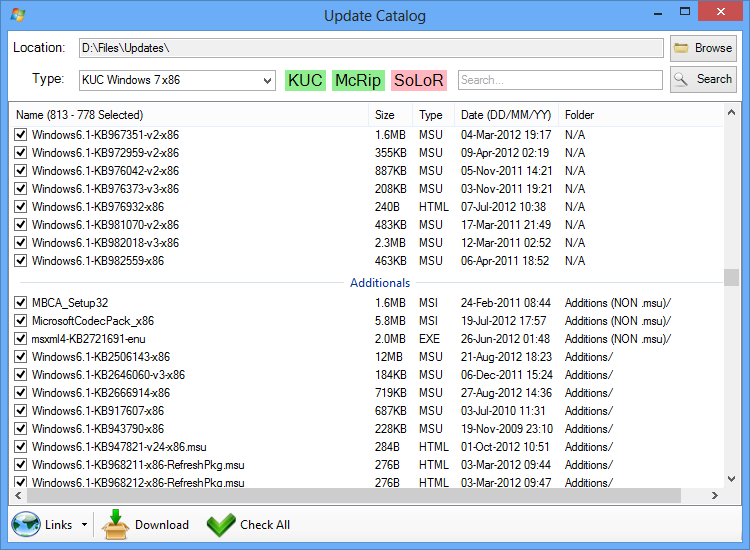Maximize the Update Catalog window
The height and width of the screenshot is (550, 750).
[x=685, y=11]
